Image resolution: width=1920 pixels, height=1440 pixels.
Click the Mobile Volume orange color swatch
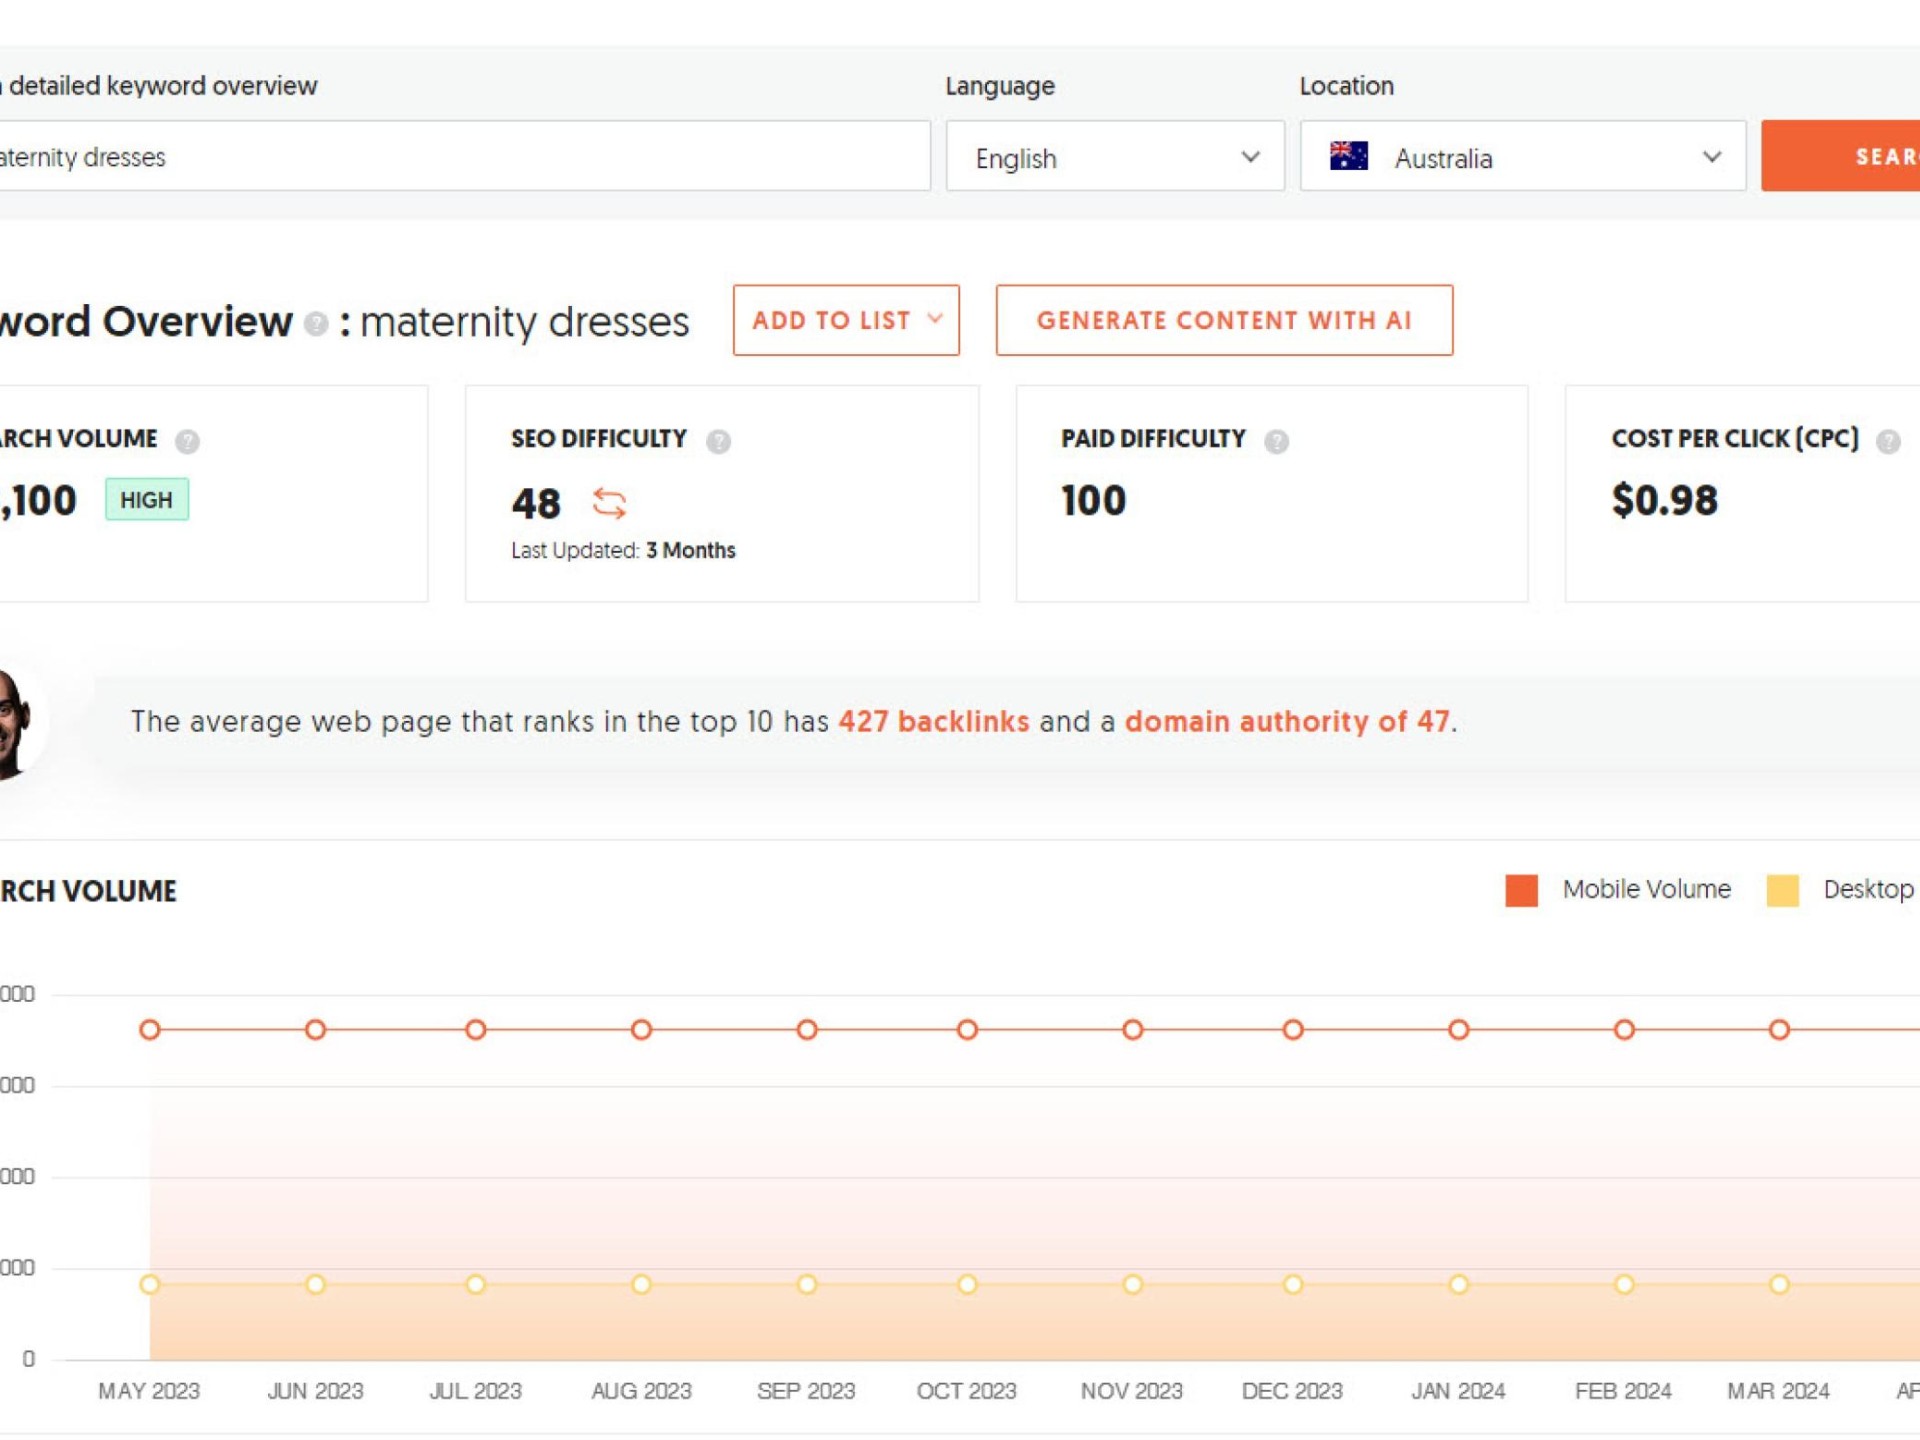tap(1521, 890)
